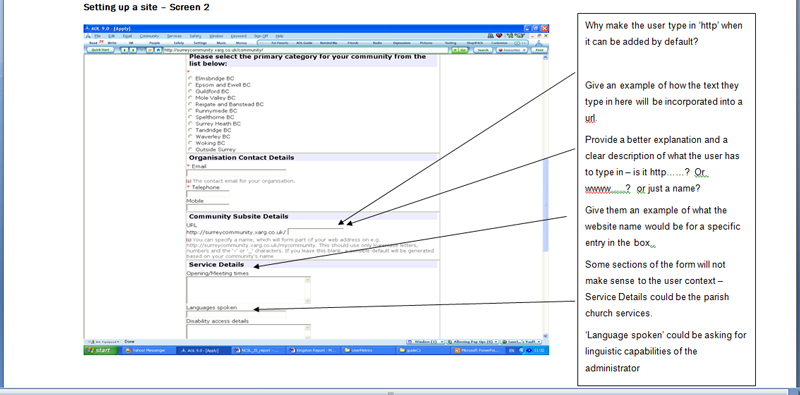Click the scroll down arrow of page scrollbar
Screen dimensions: 800x395
545,336
